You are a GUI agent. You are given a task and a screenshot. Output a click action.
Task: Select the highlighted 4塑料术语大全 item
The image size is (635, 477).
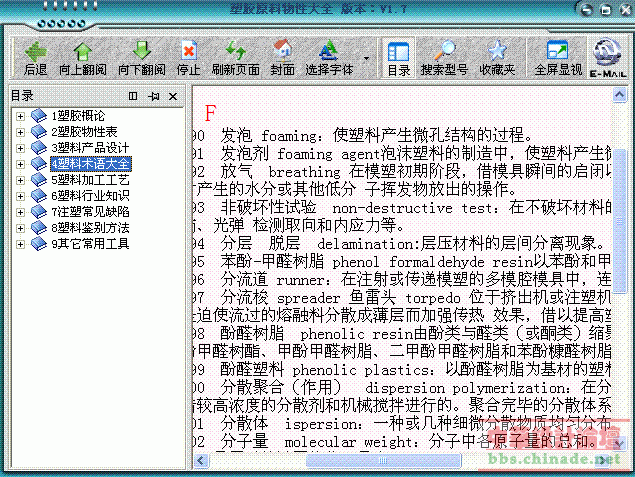[x=91, y=164]
